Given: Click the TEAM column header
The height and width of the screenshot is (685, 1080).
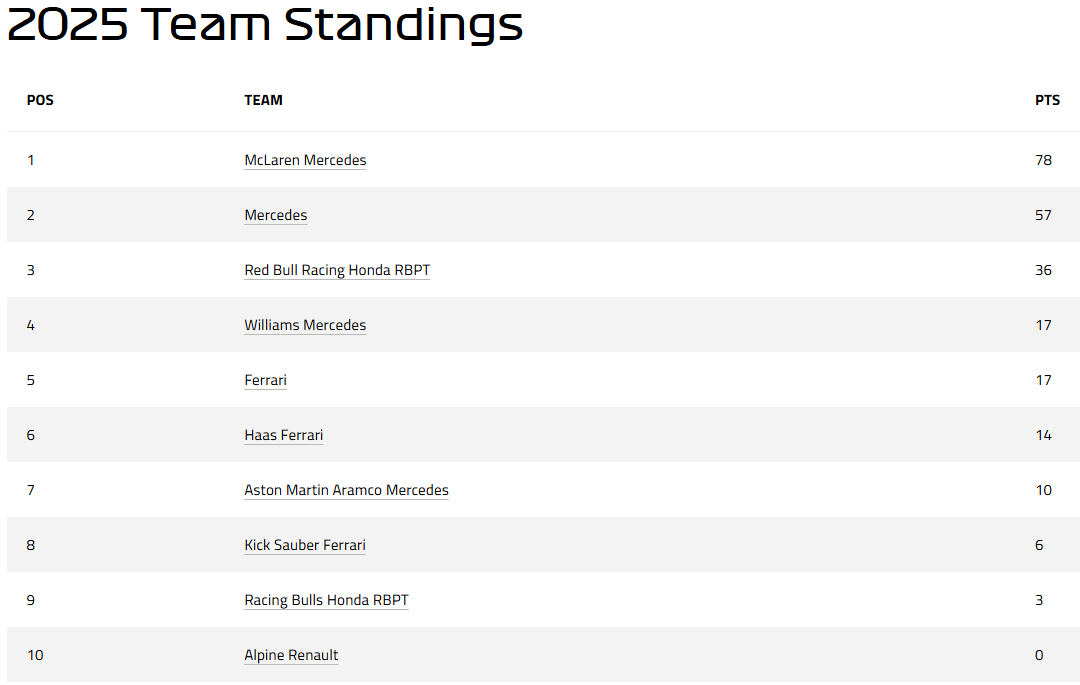Looking at the screenshot, I should (x=263, y=100).
